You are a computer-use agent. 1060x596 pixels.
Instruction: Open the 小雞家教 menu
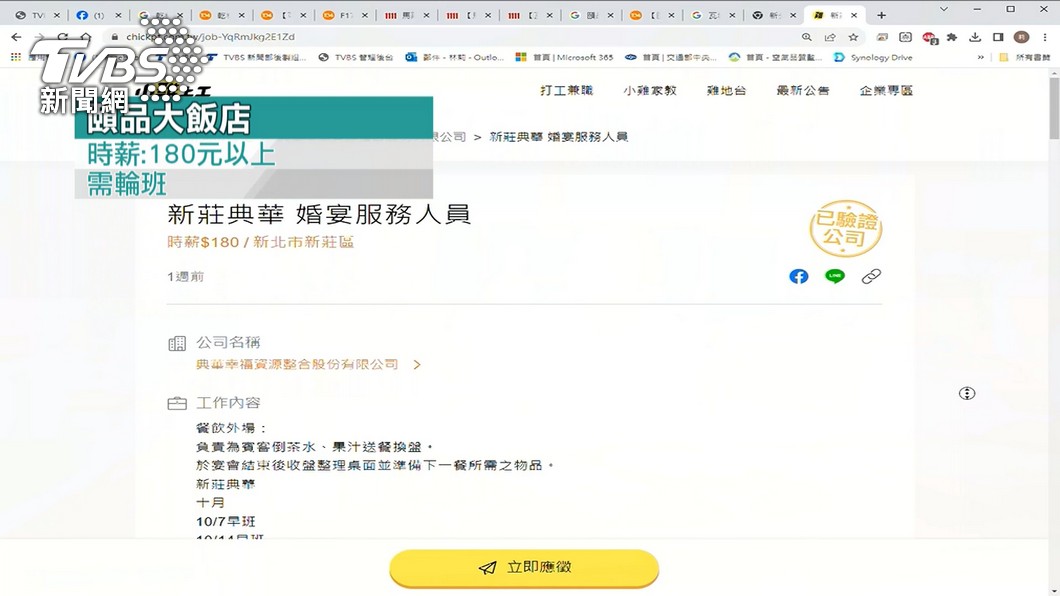650,91
